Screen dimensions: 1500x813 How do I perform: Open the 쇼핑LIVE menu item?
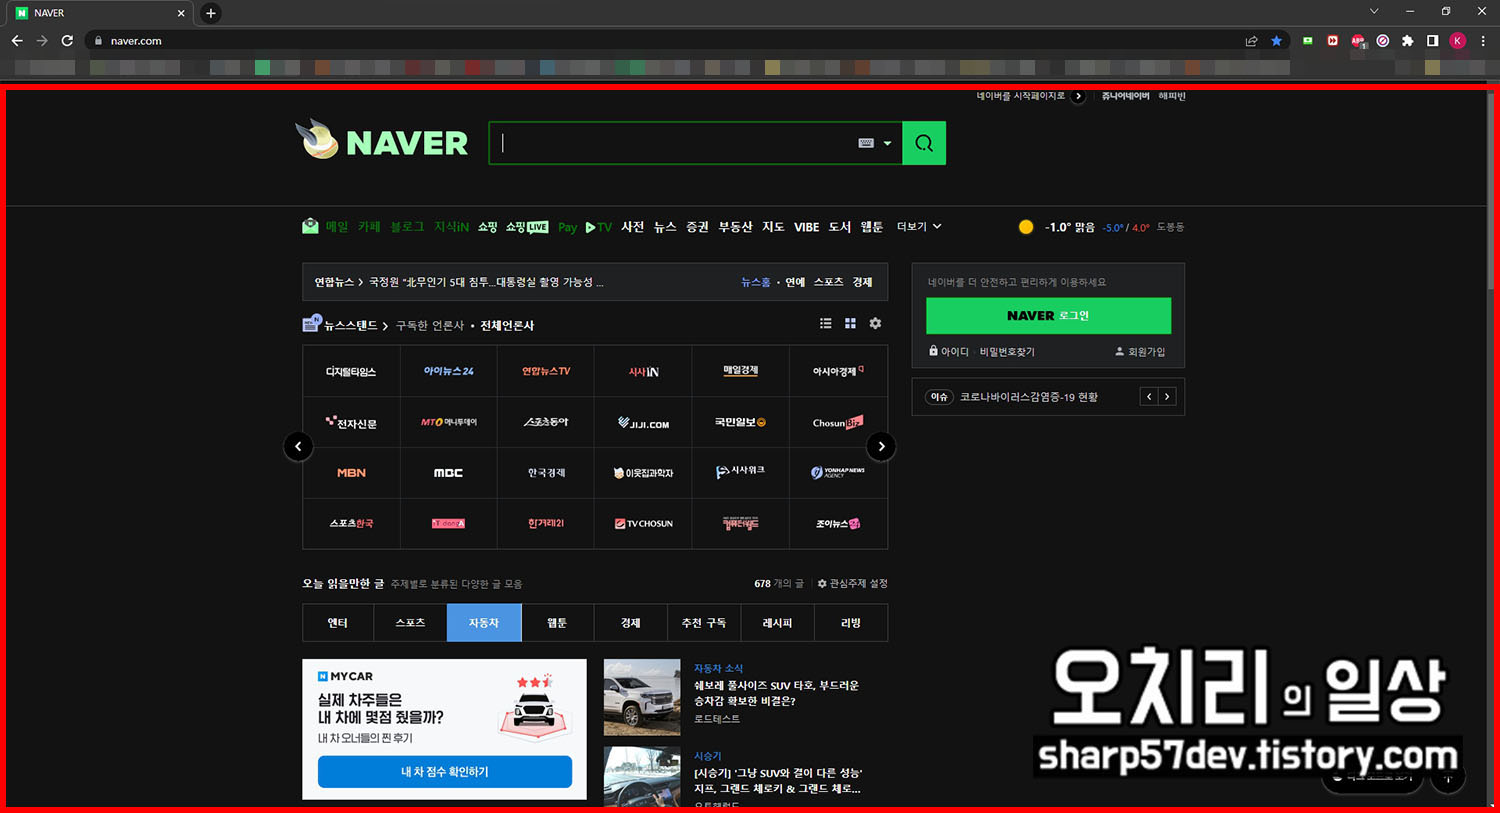click(x=527, y=227)
